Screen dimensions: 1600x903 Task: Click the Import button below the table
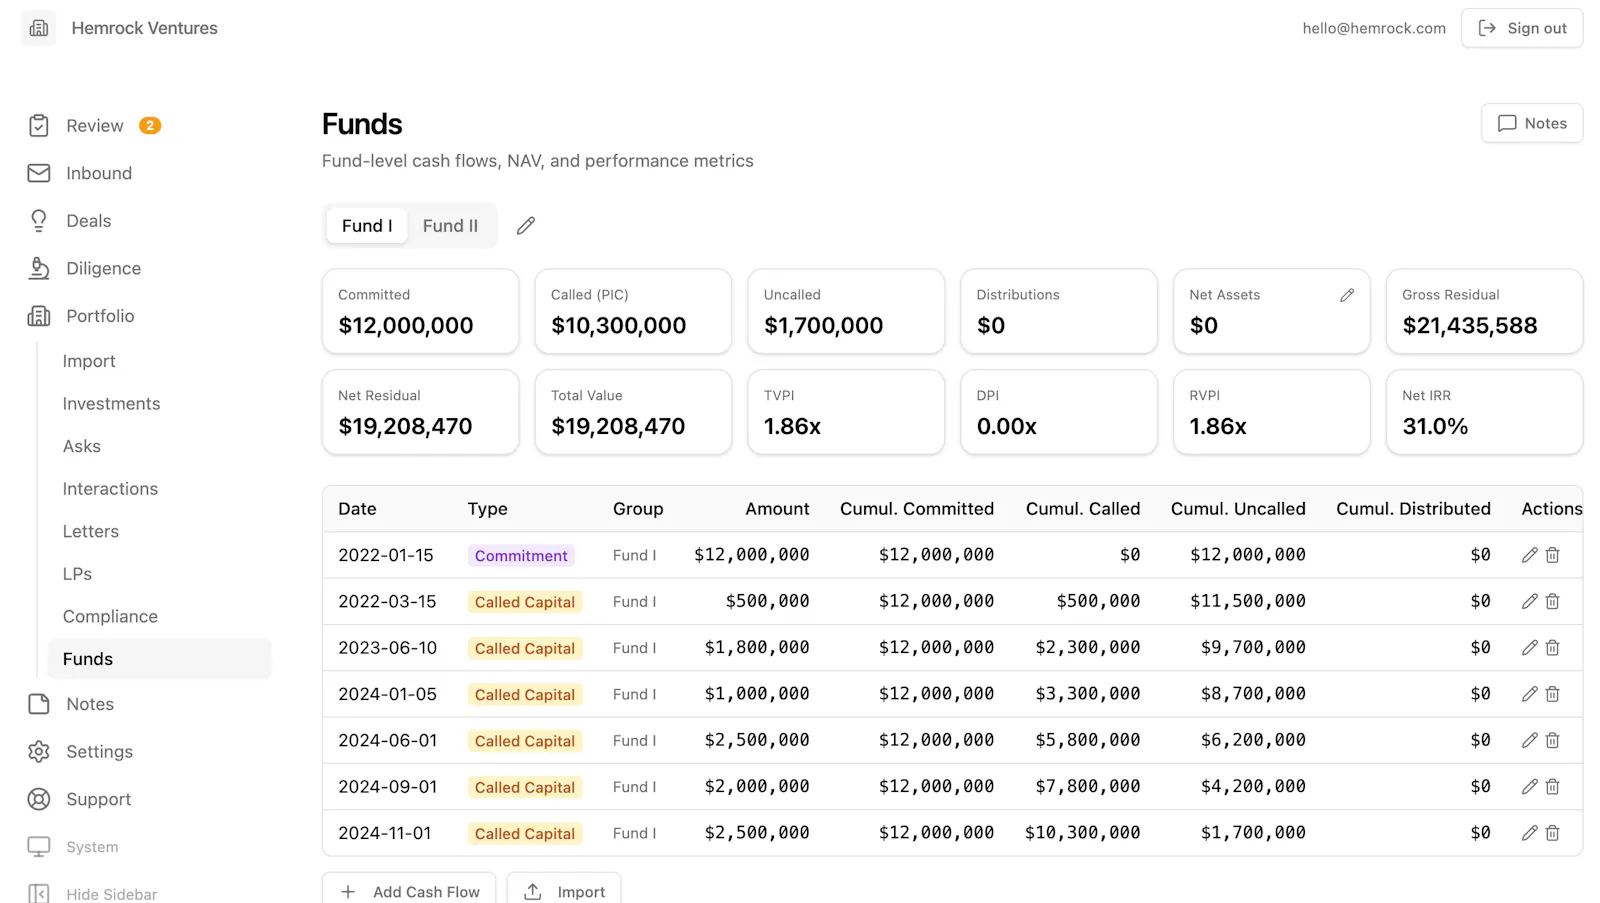[564, 891]
